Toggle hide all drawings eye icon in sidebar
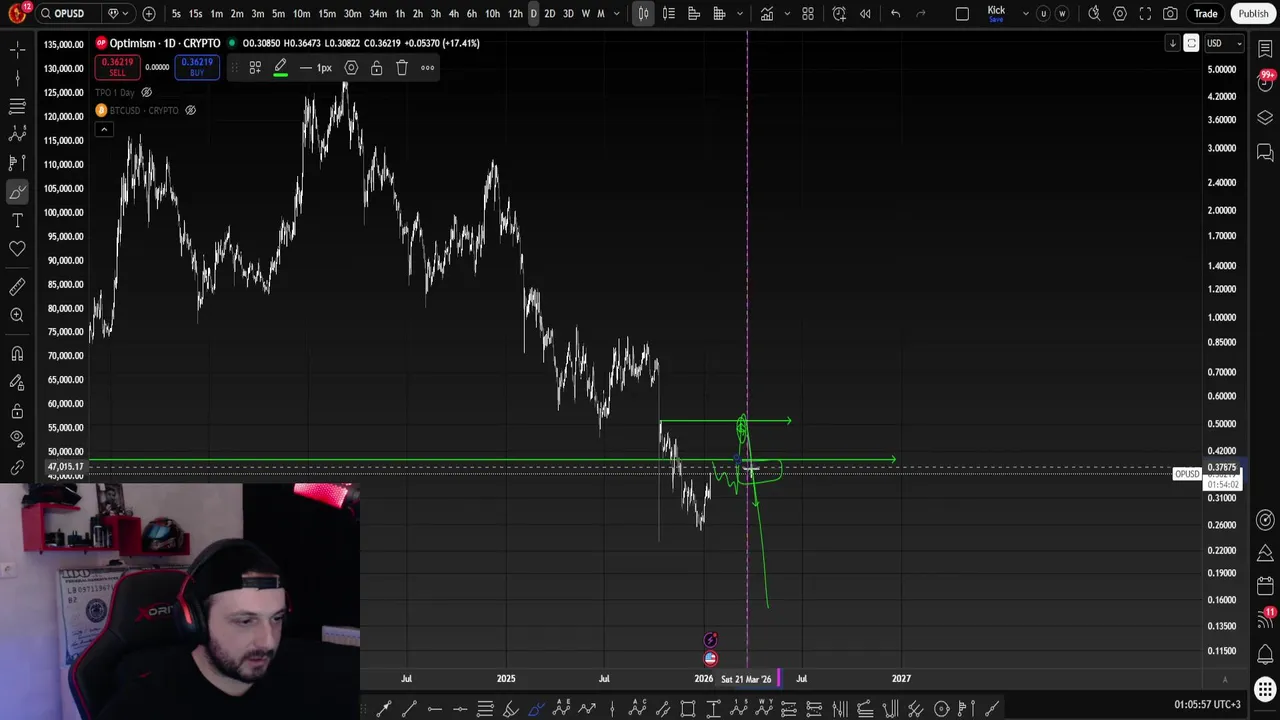 pyautogui.click(x=17, y=438)
